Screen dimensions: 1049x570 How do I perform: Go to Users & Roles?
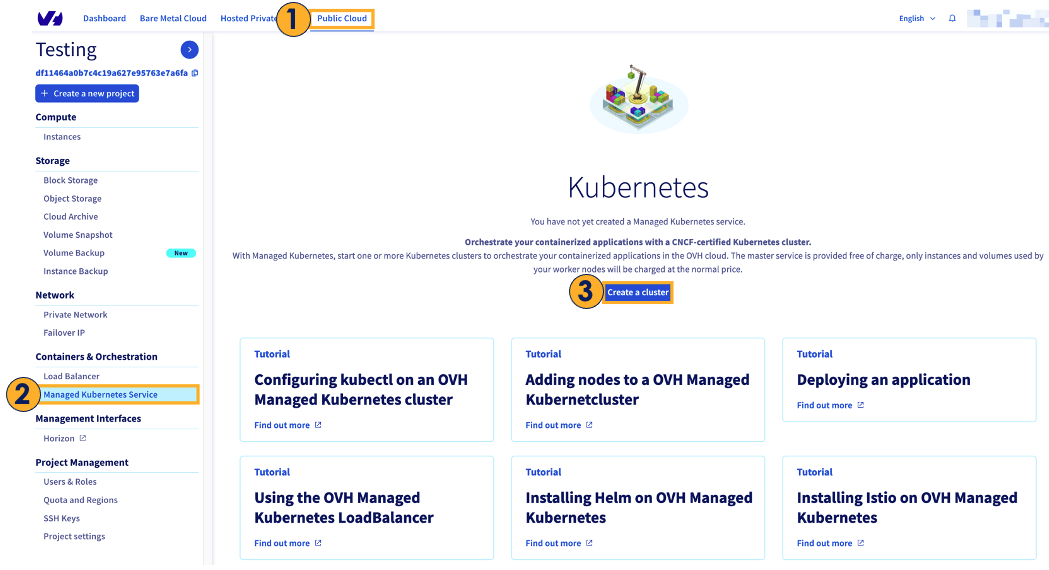(x=70, y=482)
